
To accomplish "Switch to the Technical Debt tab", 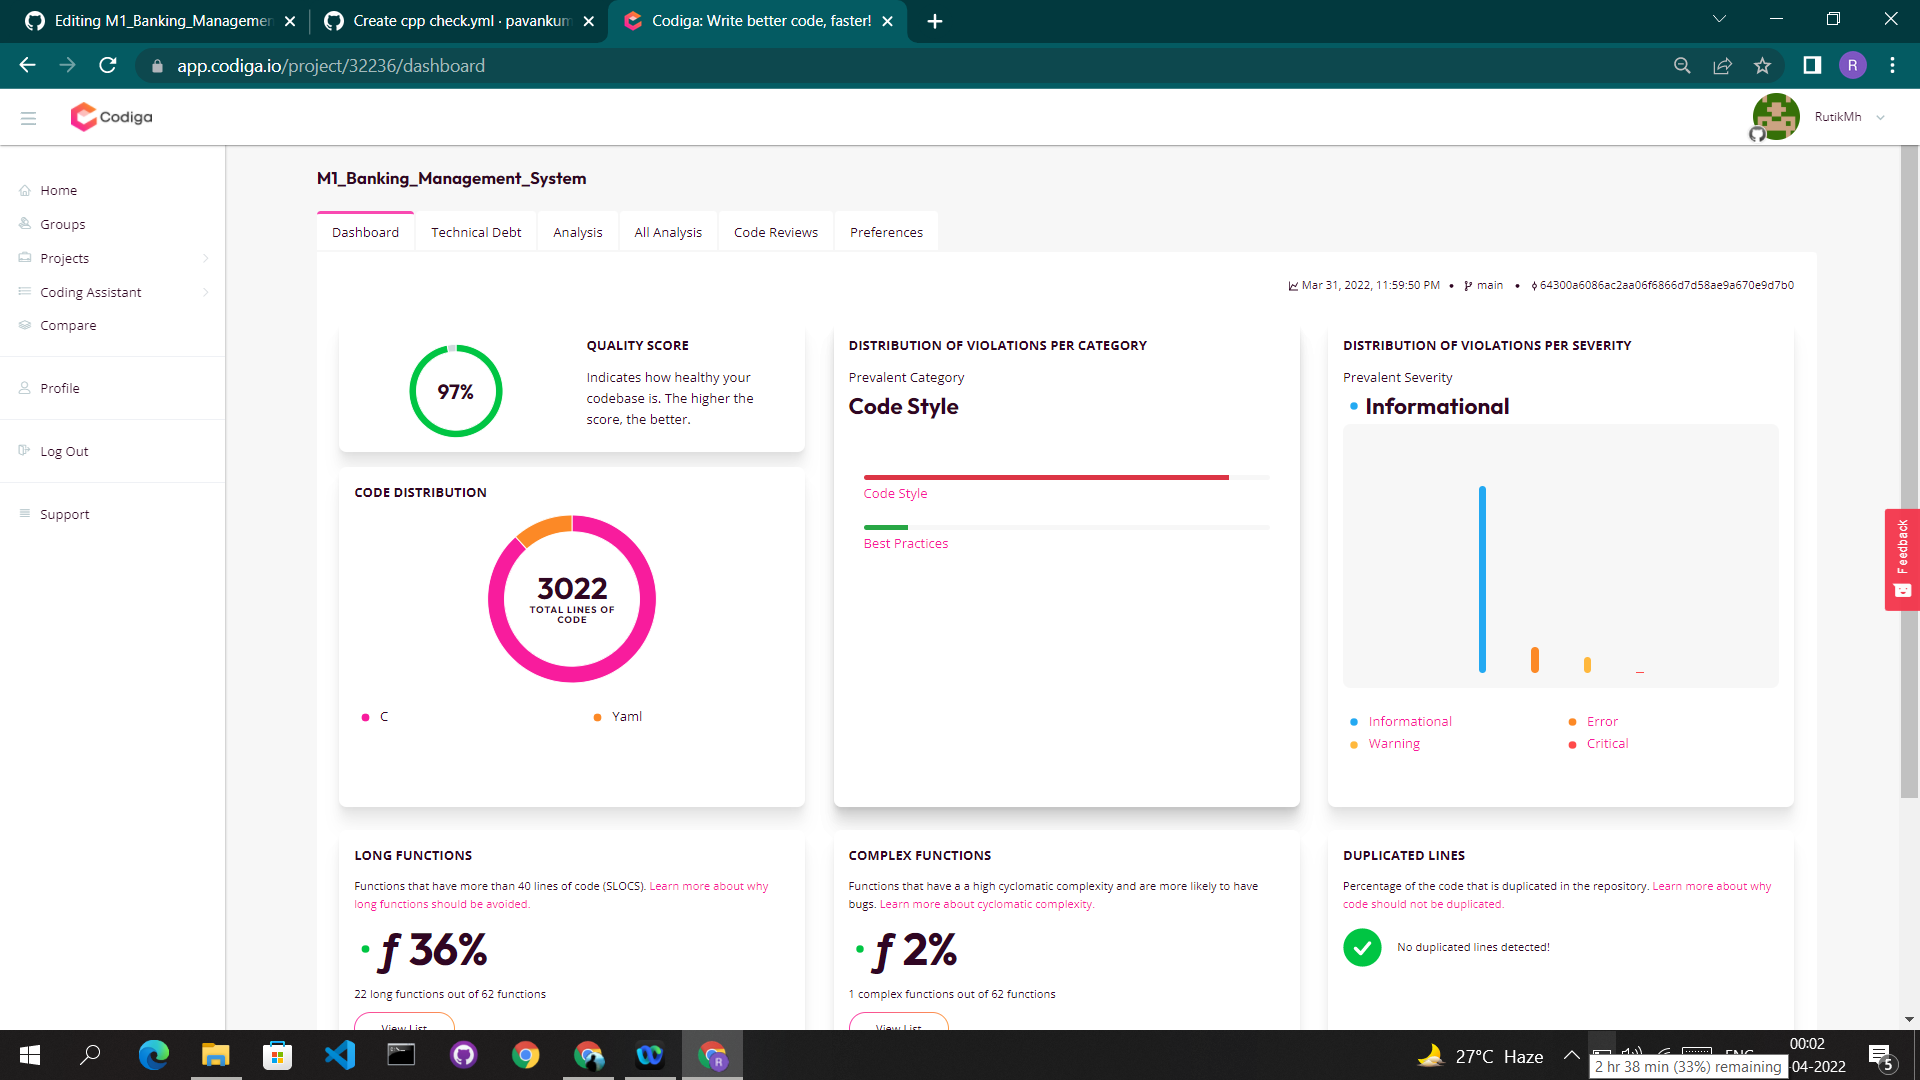I will point(476,231).
